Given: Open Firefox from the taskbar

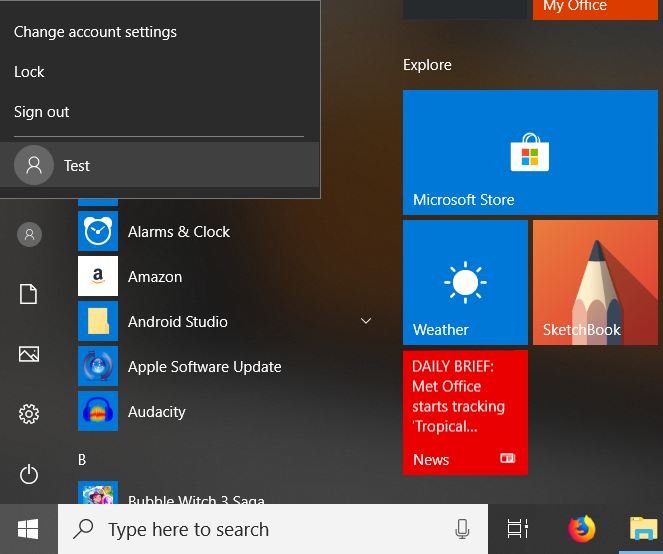Looking at the screenshot, I should point(581,529).
